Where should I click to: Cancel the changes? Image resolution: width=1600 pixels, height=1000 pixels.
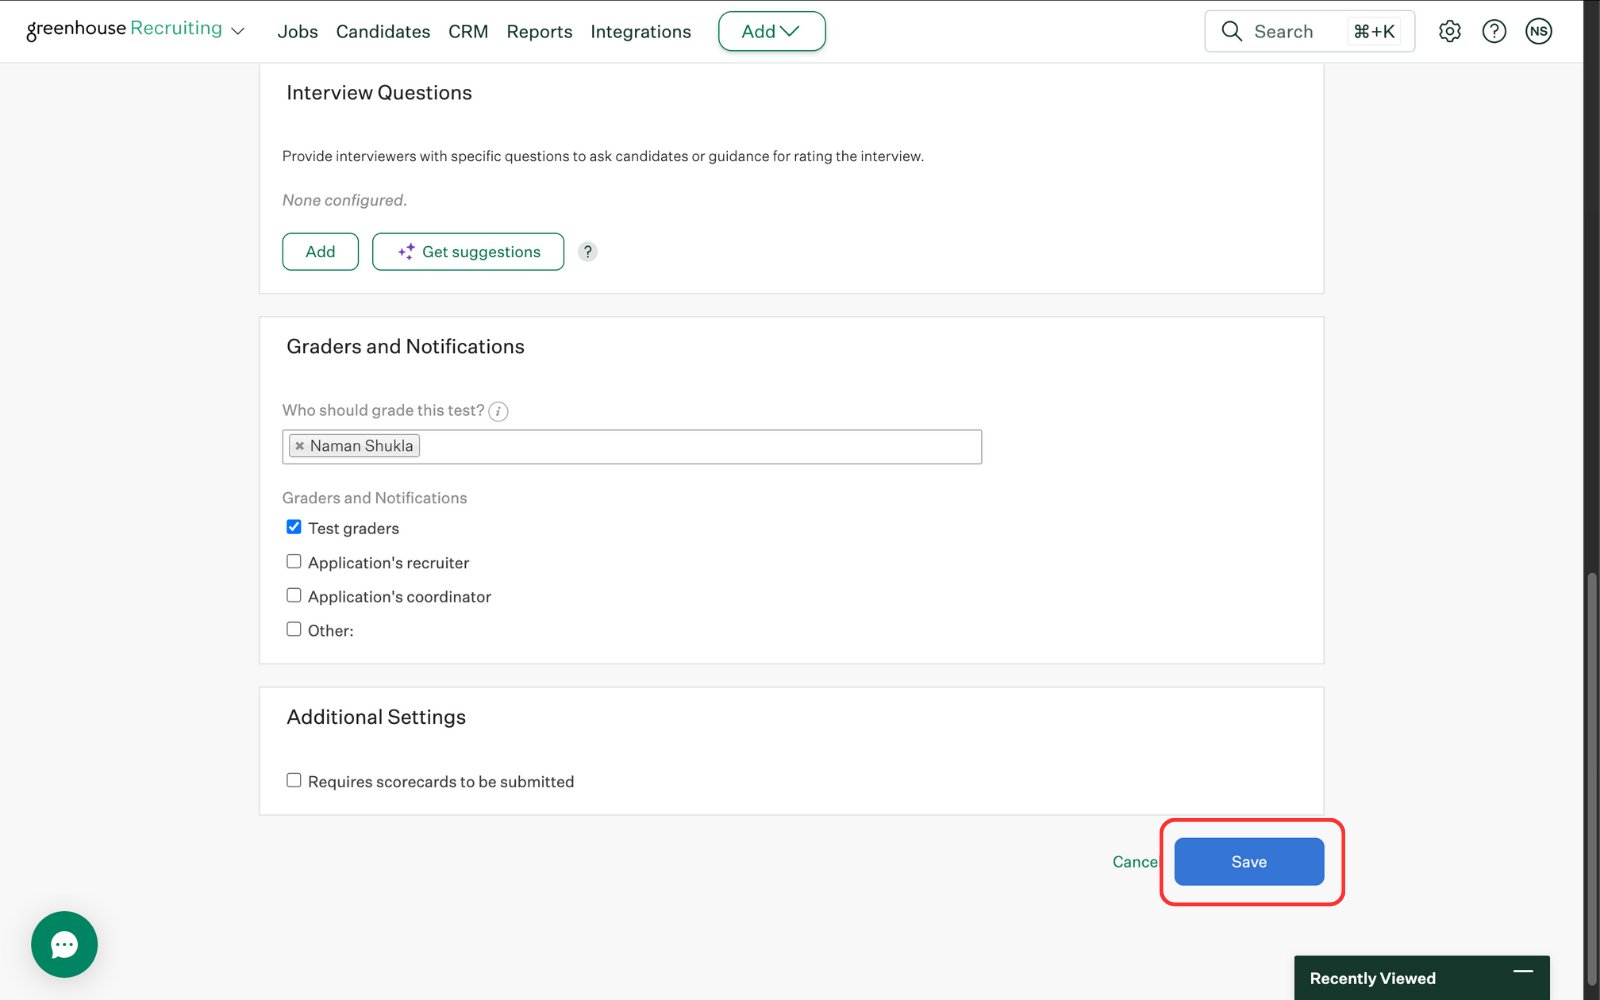click(x=1135, y=862)
